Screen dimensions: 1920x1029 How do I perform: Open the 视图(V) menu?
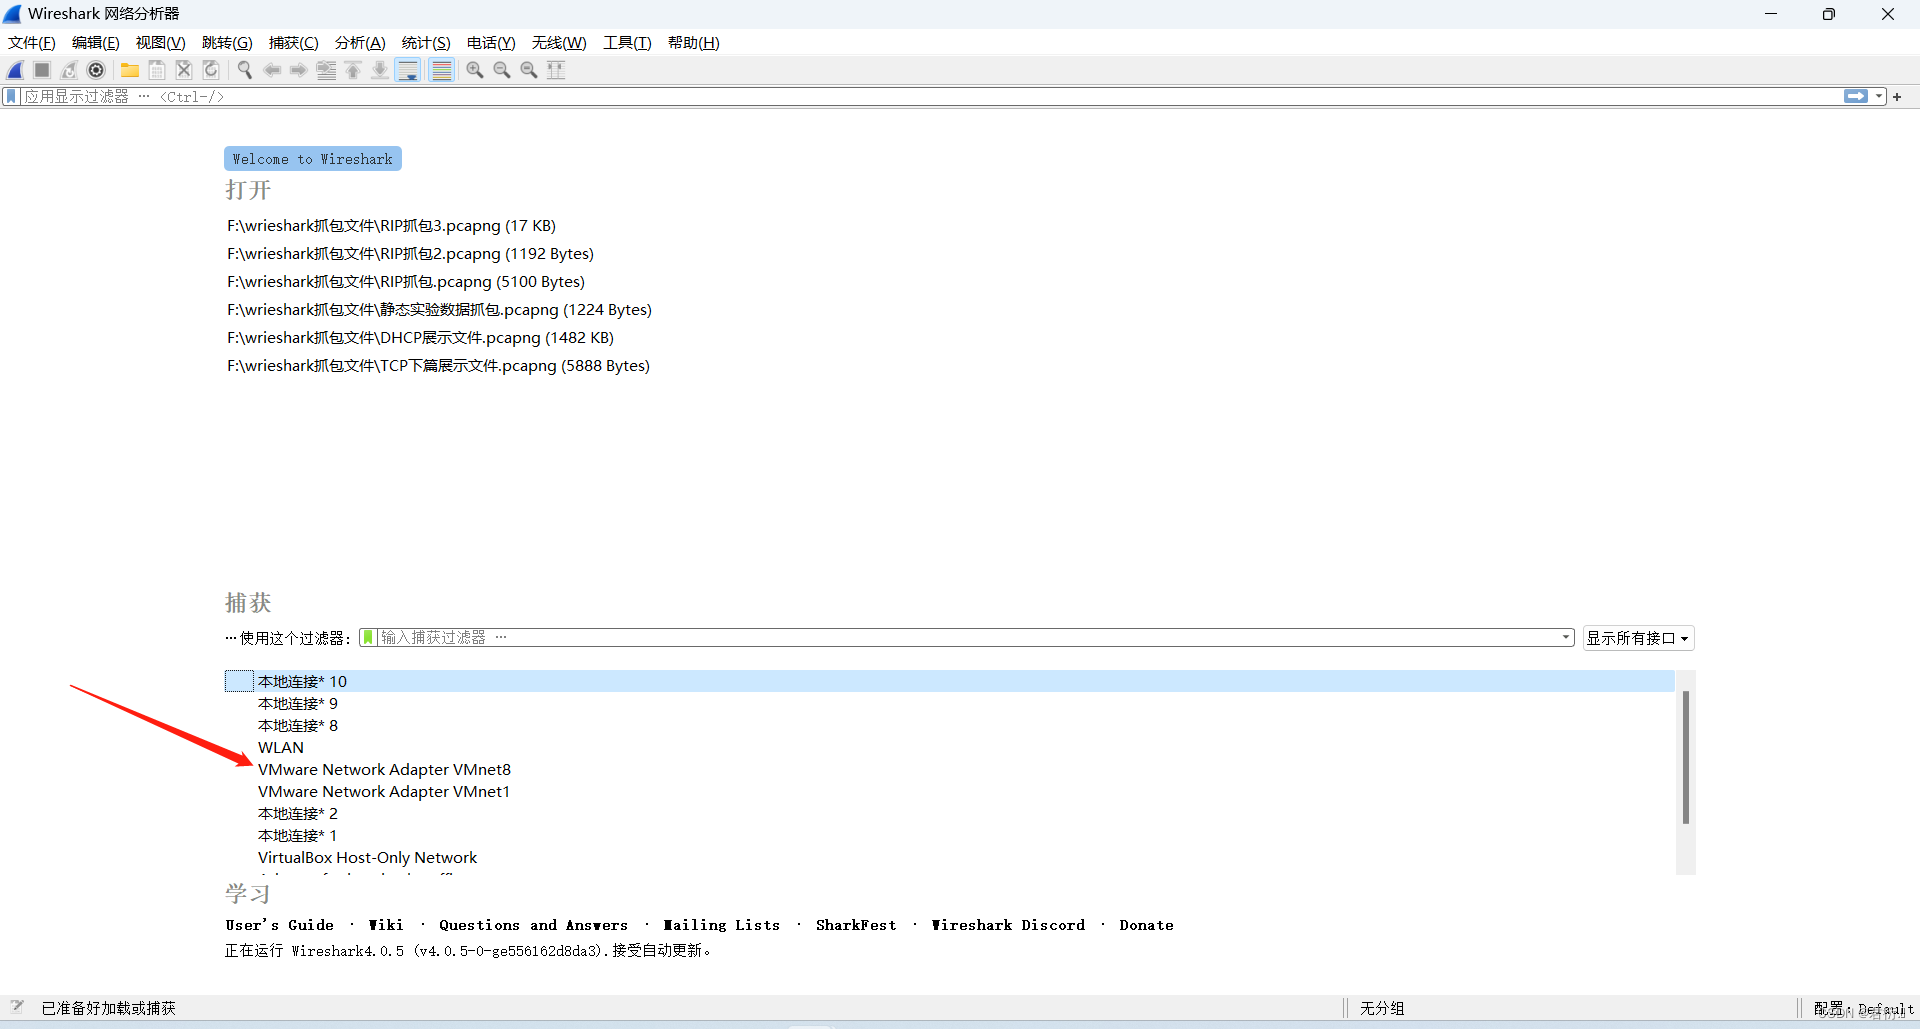161,43
